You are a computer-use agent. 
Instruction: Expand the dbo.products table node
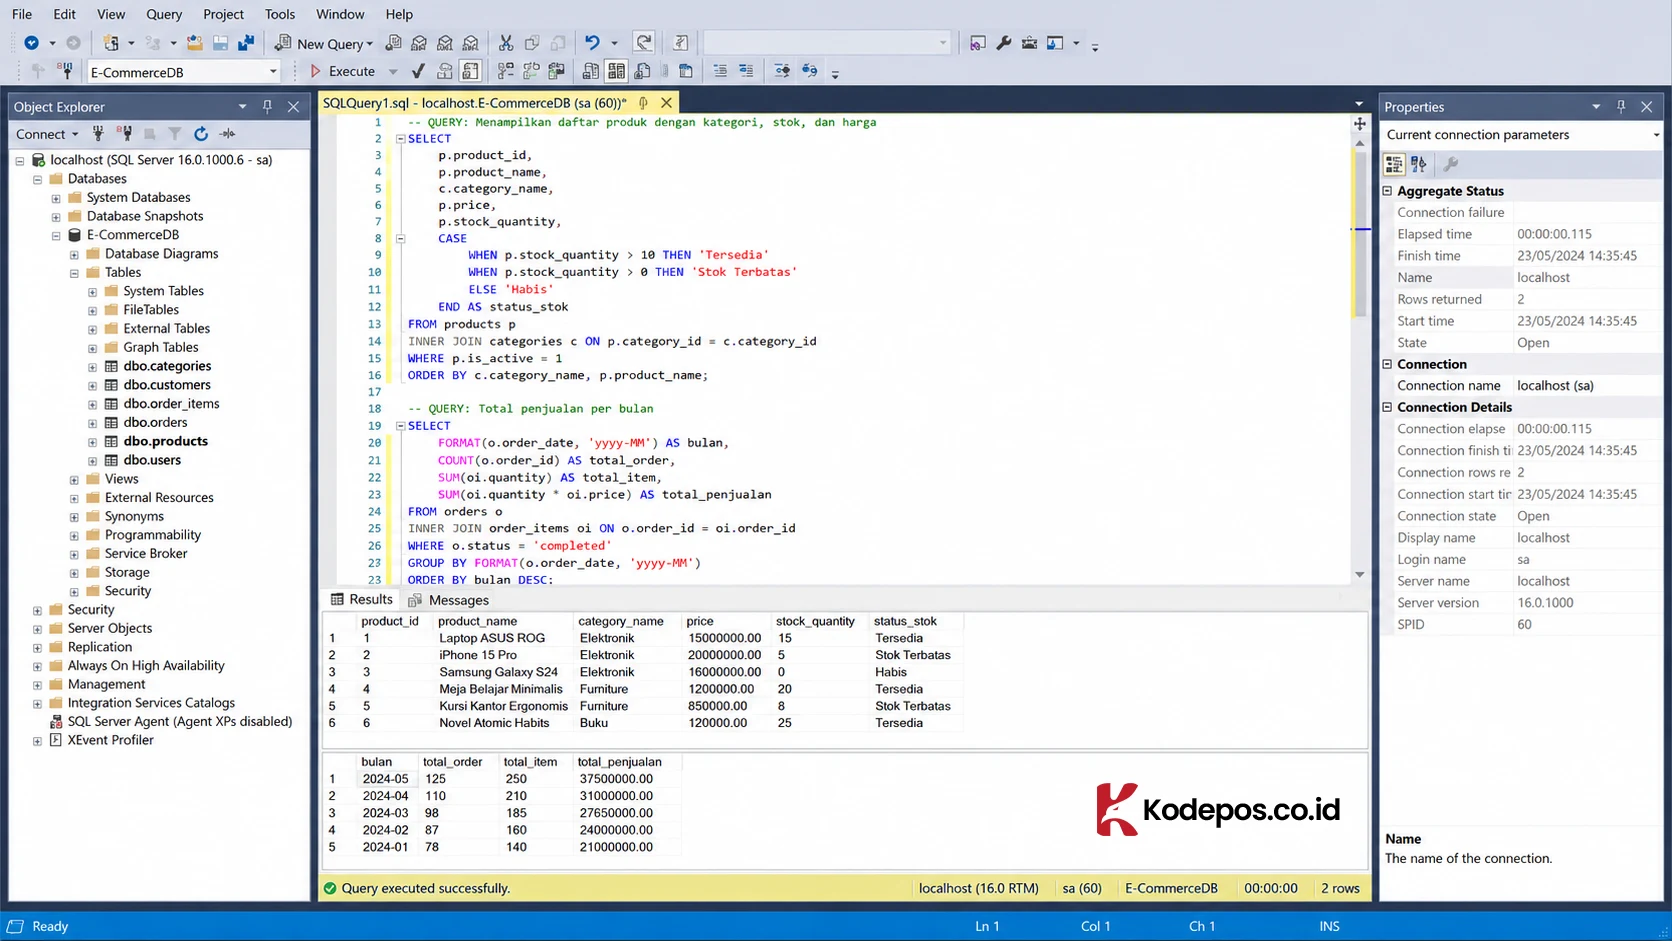92,441
